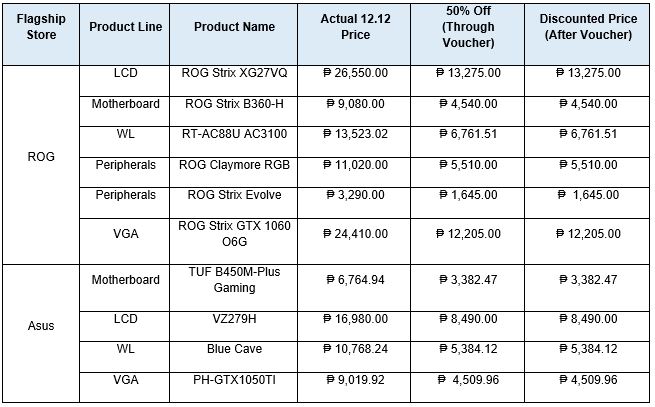The image size is (655, 407).
Task: Select the PH-GTX1050TI product cell
Action: (234, 387)
